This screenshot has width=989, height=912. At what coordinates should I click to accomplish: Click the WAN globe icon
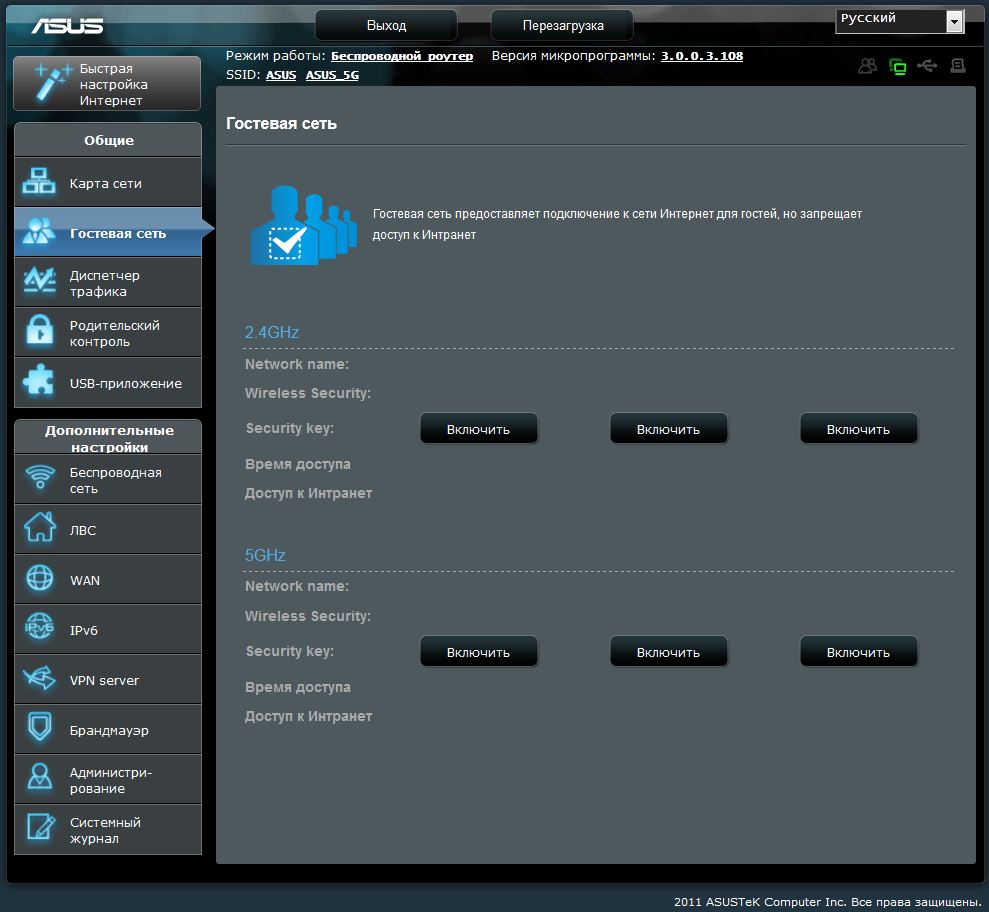point(40,577)
